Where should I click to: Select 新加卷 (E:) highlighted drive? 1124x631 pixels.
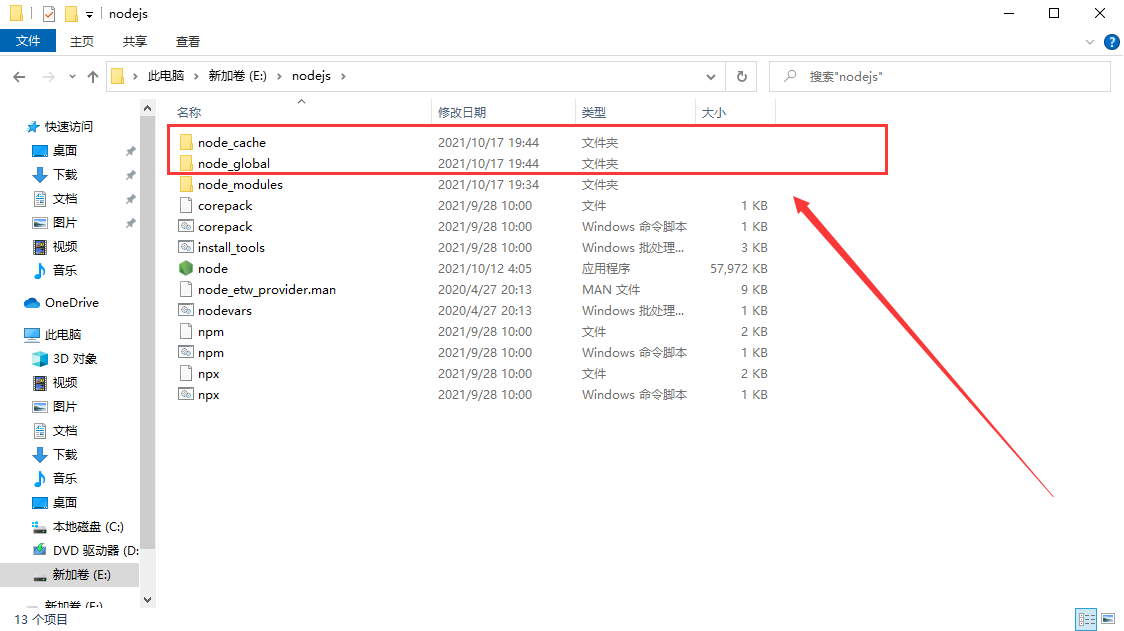click(70, 575)
